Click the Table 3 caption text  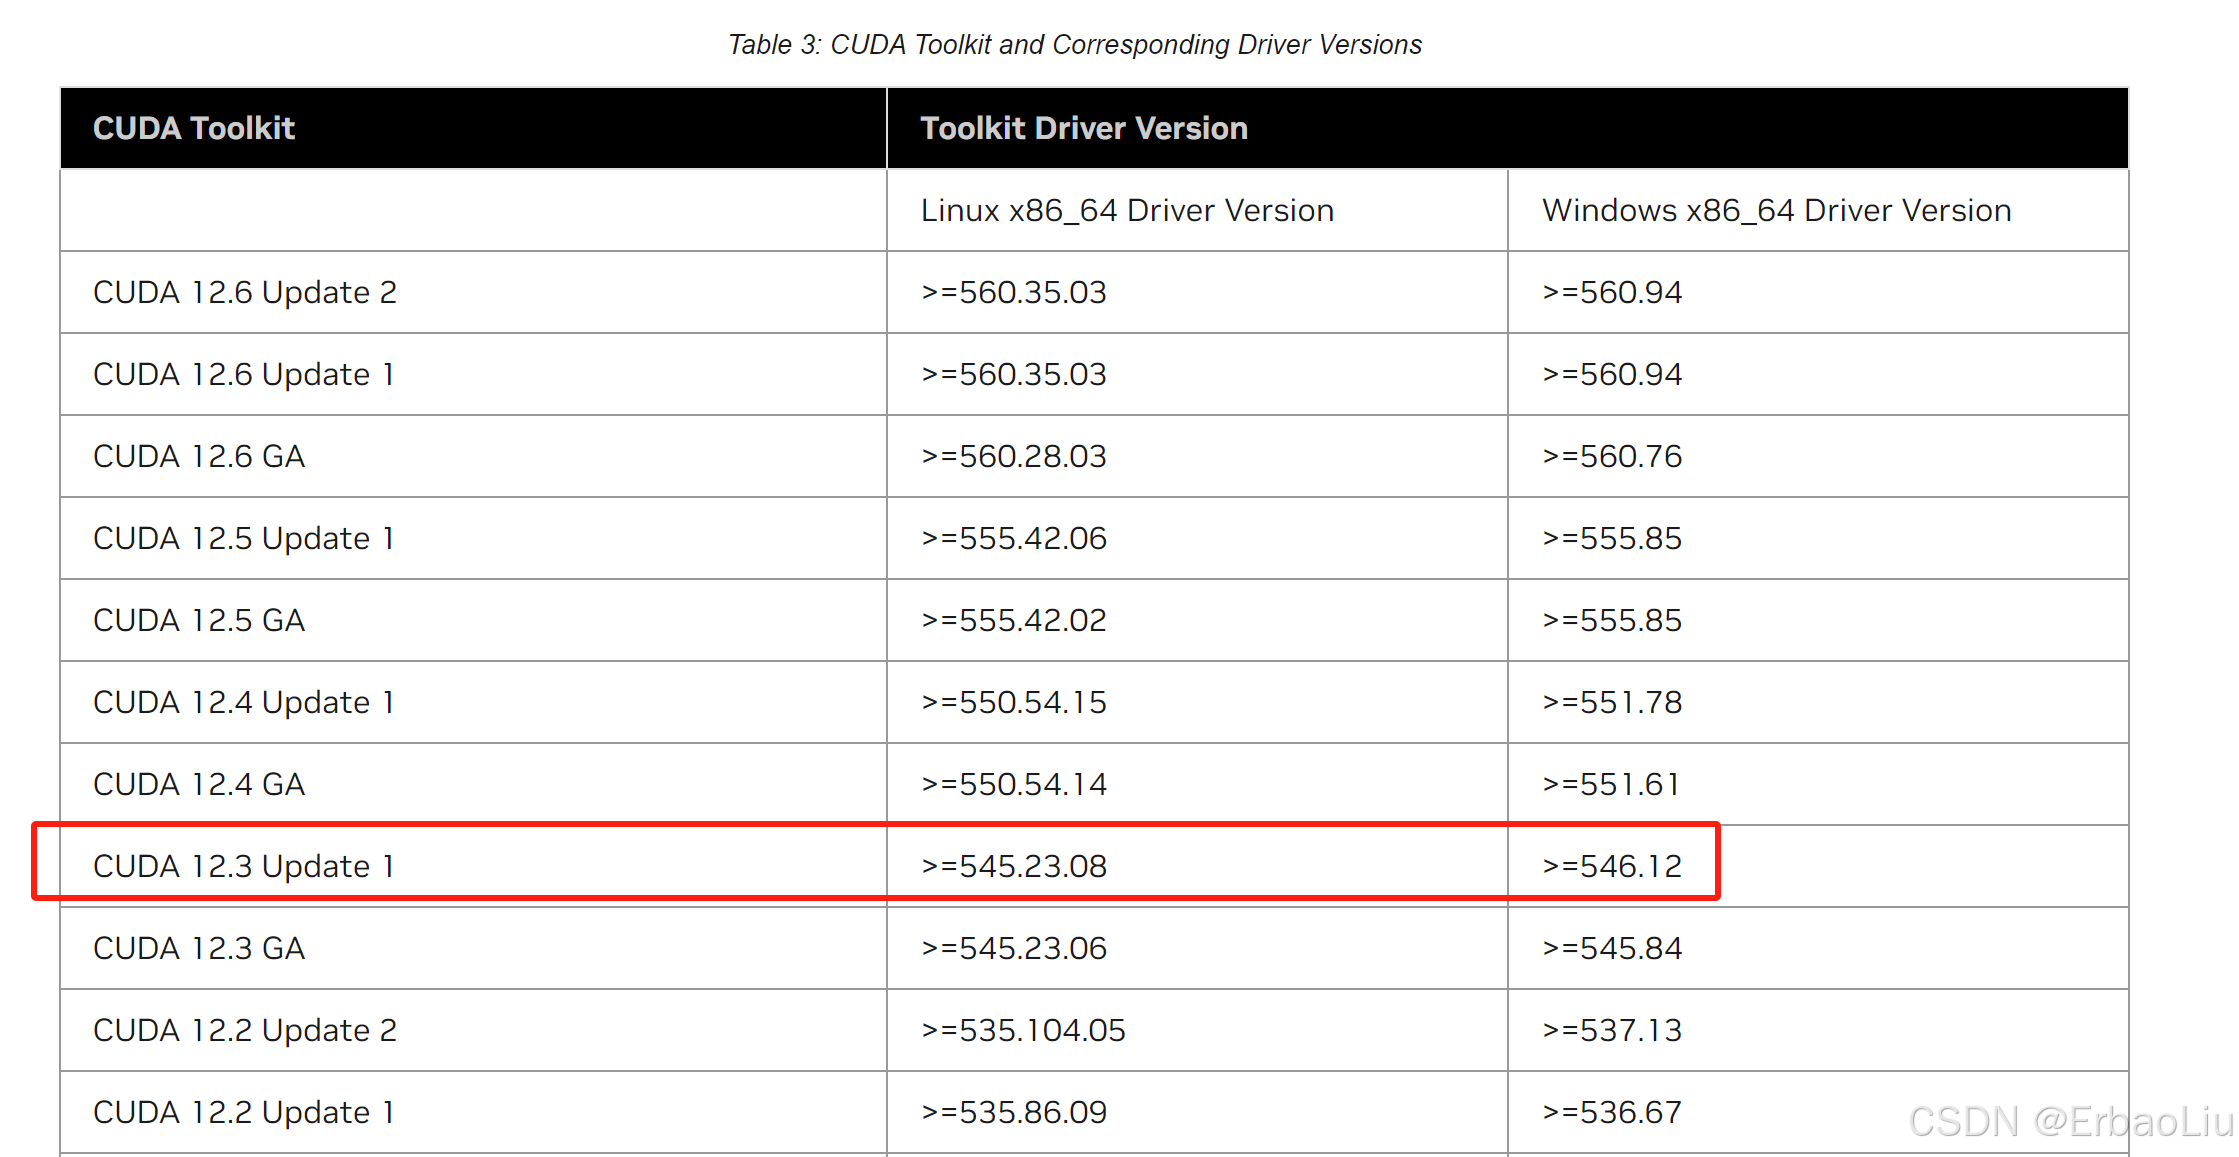tap(1075, 45)
